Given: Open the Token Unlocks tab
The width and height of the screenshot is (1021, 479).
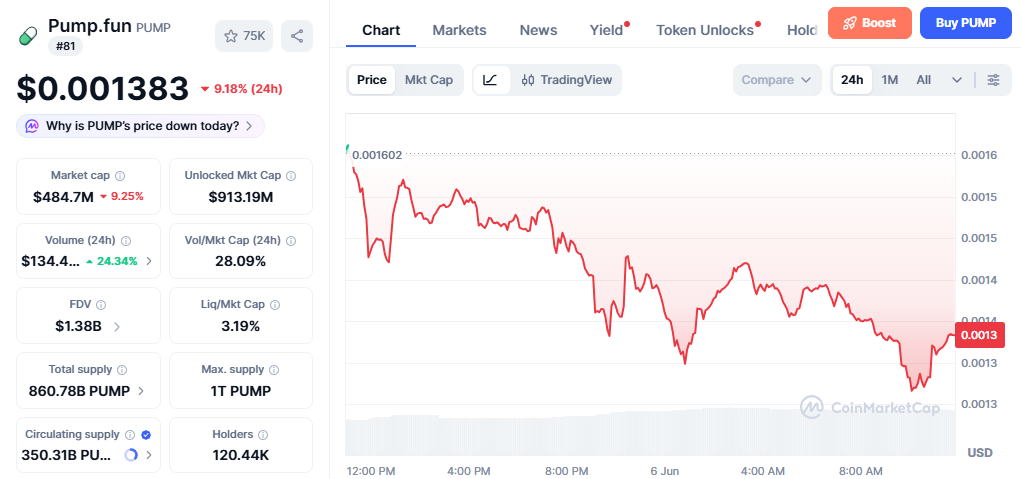Looking at the screenshot, I should click(705, 30).
